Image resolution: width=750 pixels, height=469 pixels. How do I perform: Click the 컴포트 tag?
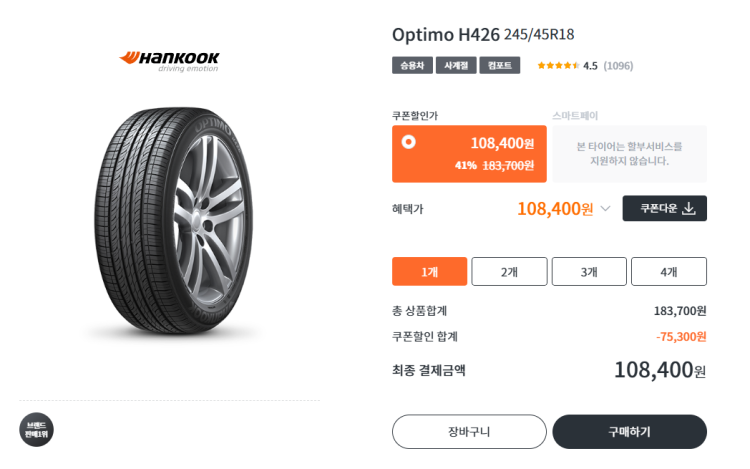coord(499,66)
